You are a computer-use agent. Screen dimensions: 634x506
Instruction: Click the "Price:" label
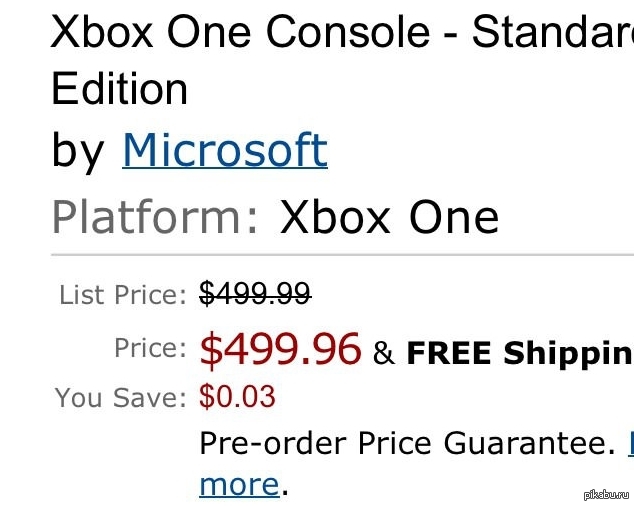[x=150, y=348]
